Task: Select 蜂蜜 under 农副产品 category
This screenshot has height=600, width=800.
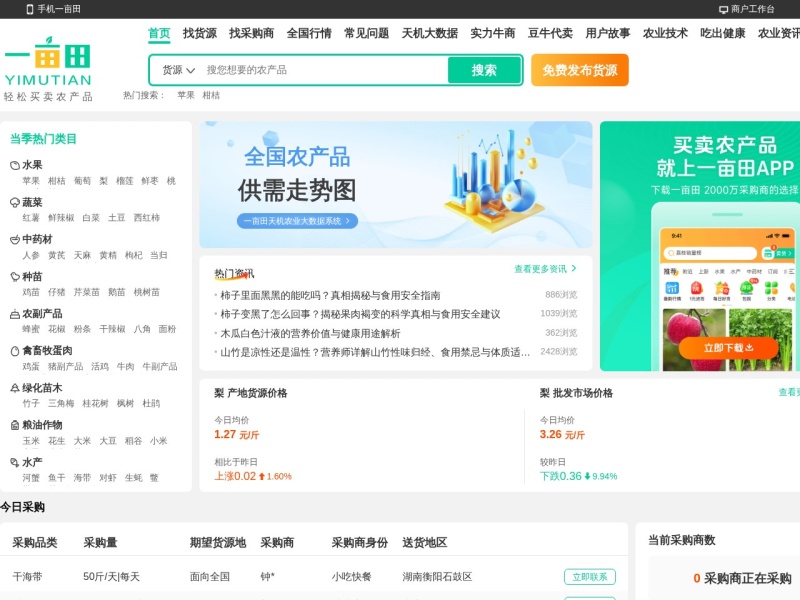Action: [x=31, y=329]
